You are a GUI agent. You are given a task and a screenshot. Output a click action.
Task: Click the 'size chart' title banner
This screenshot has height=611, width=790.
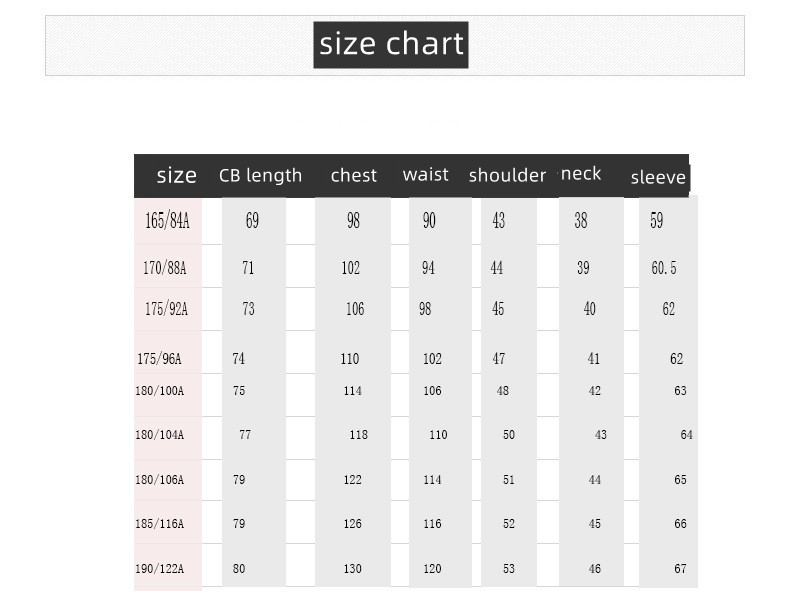pyautogui.click(x=390, y=45)
